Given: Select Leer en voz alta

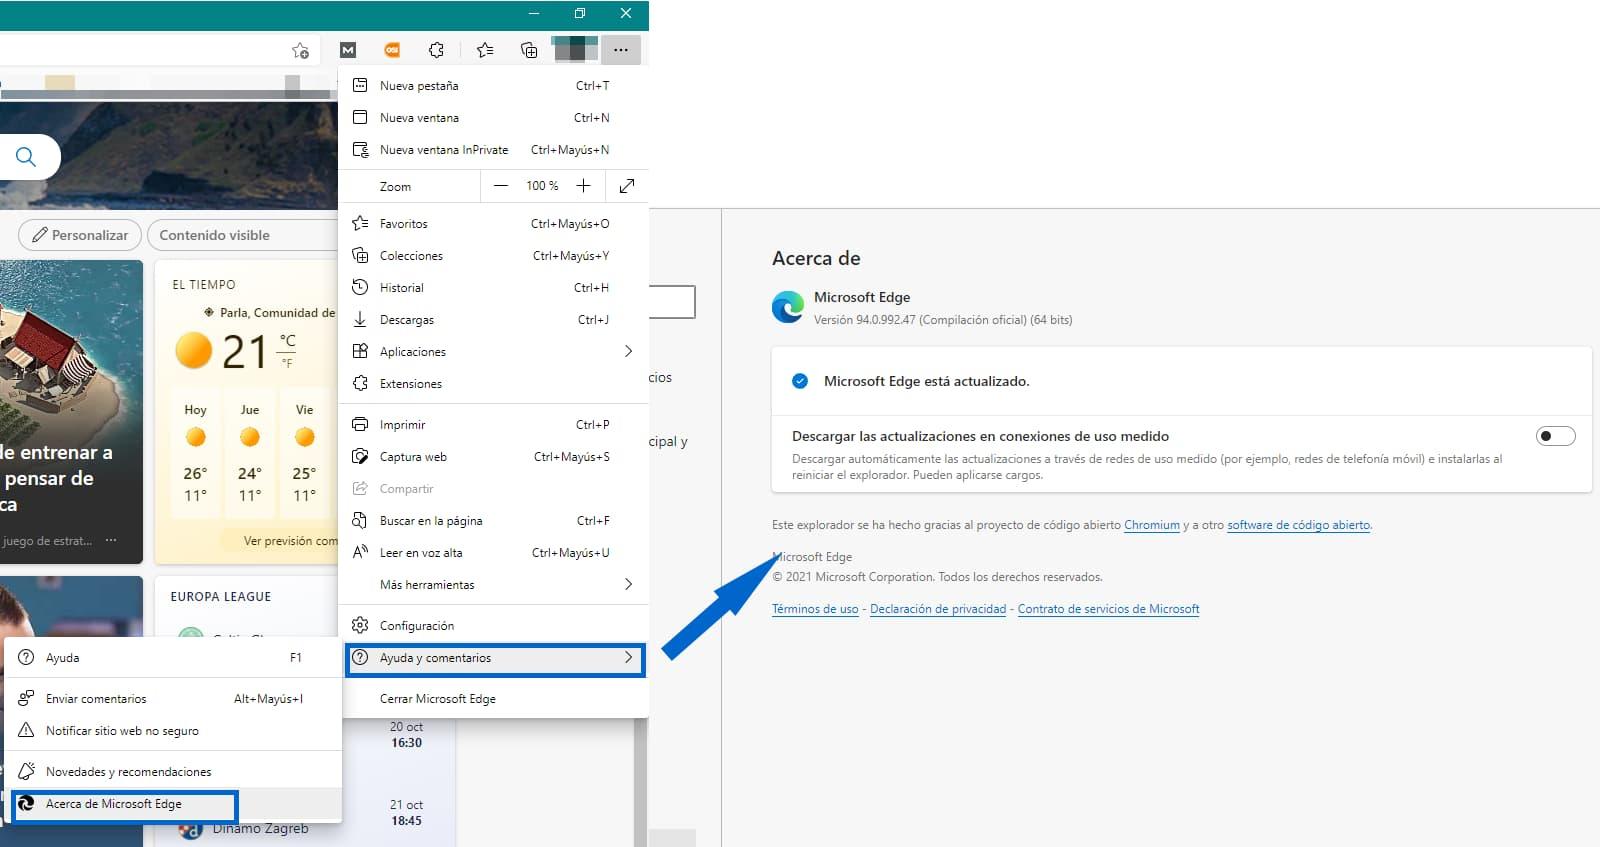Looking at the screenshot, I should pos(494,553).
